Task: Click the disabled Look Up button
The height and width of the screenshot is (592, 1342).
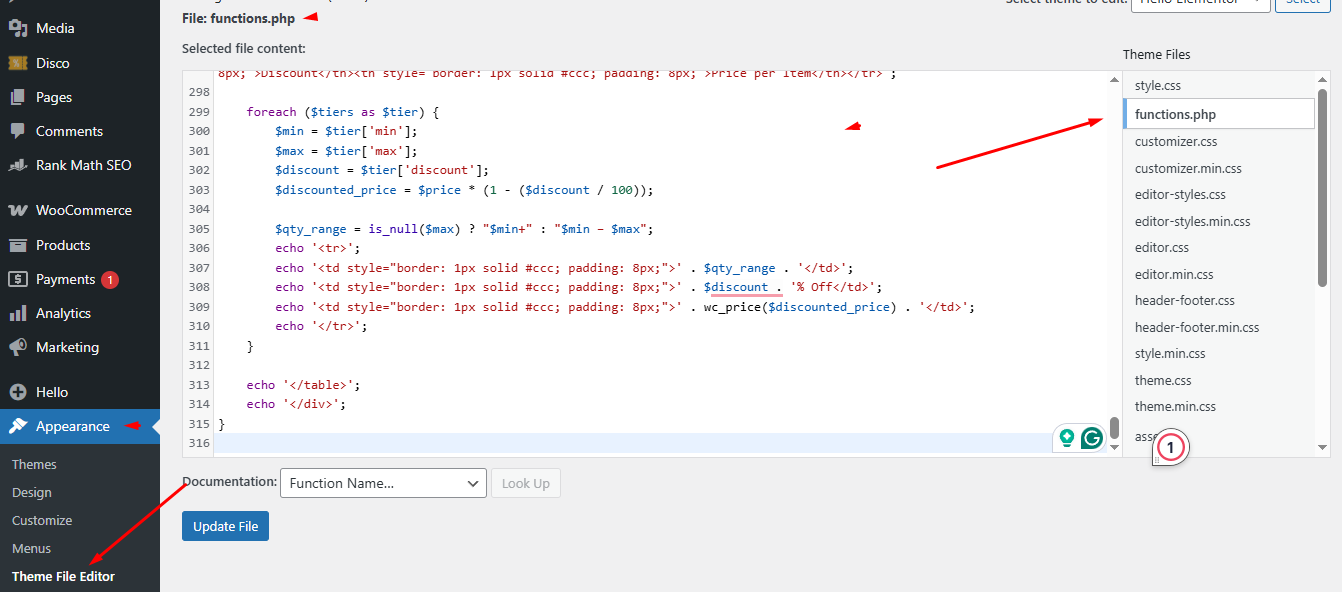Action: click(526, 483)
